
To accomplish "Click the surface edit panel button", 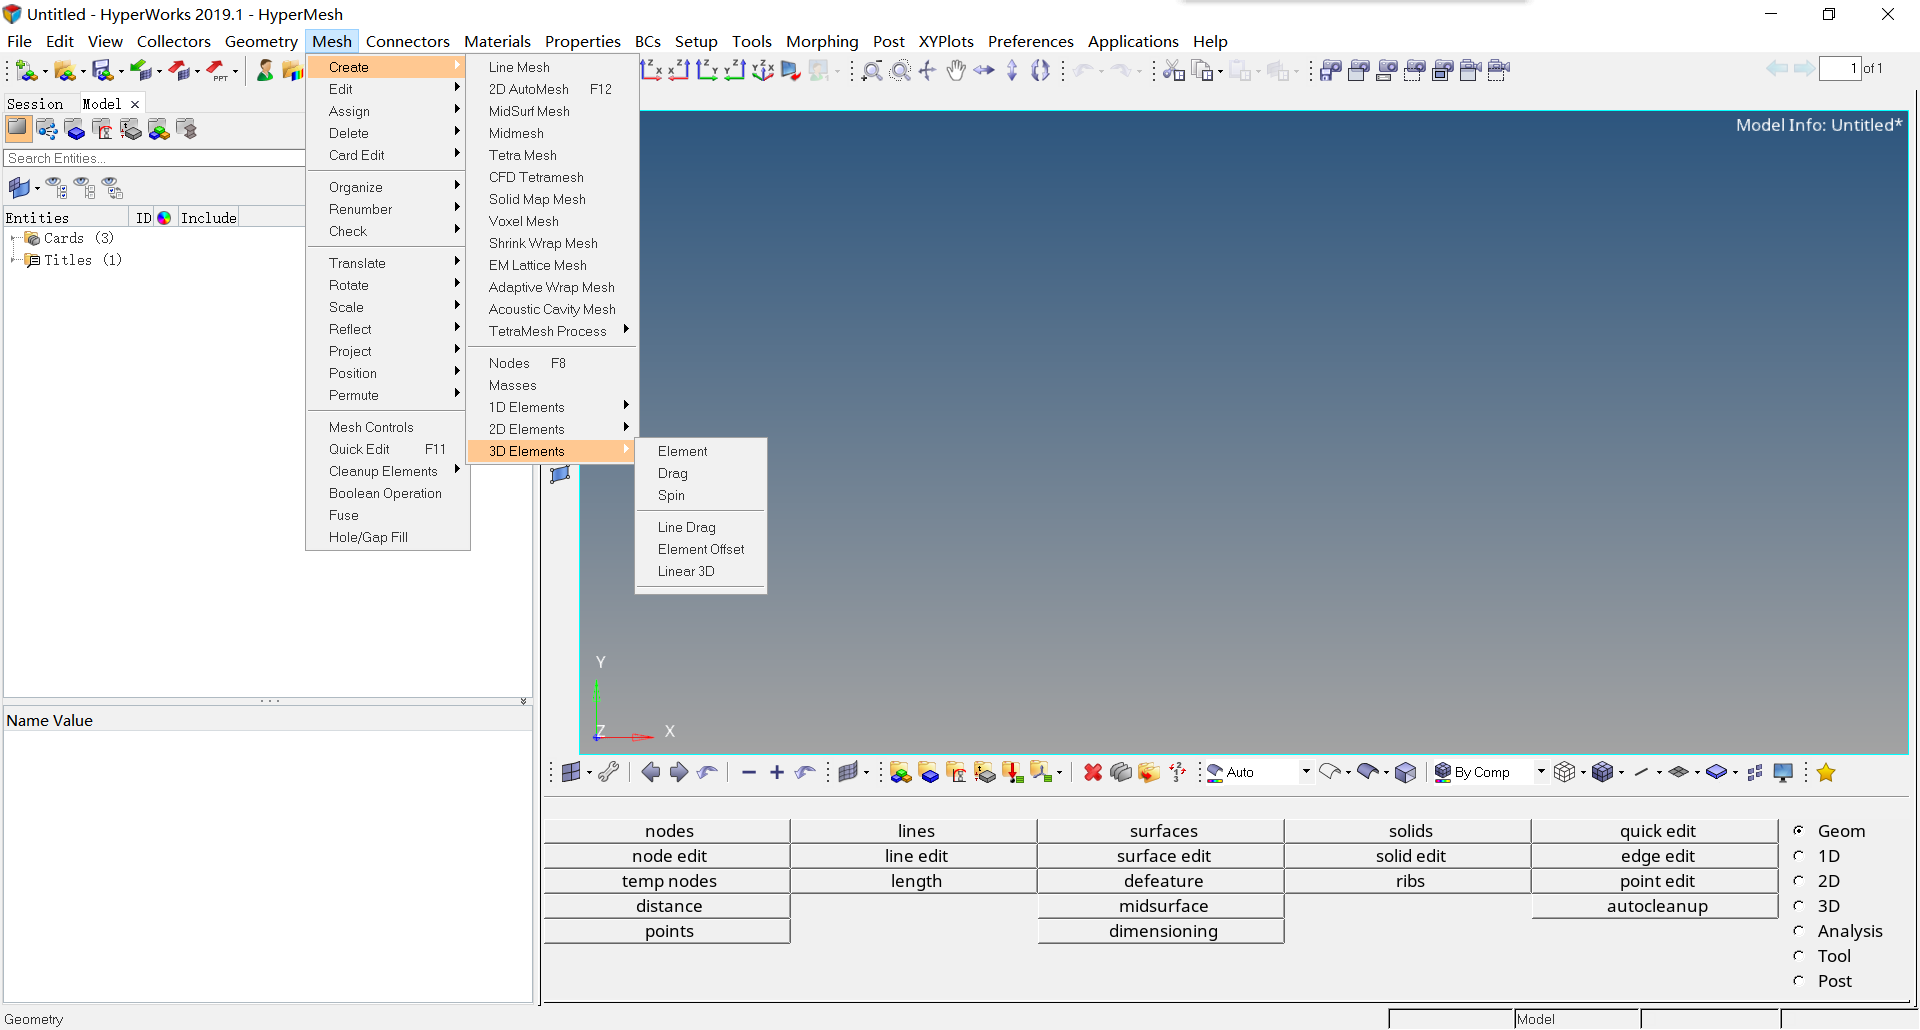I will (x=1163, y=856).
